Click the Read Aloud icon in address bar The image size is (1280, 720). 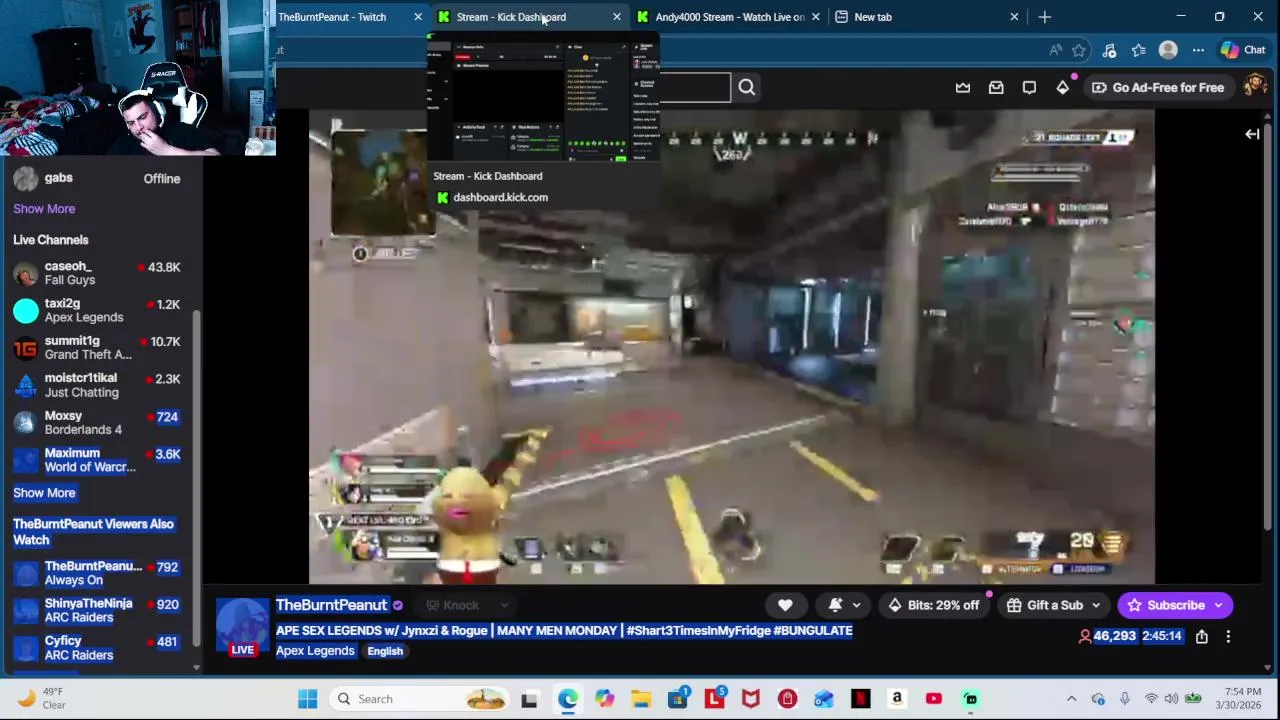coord(1056,50)
